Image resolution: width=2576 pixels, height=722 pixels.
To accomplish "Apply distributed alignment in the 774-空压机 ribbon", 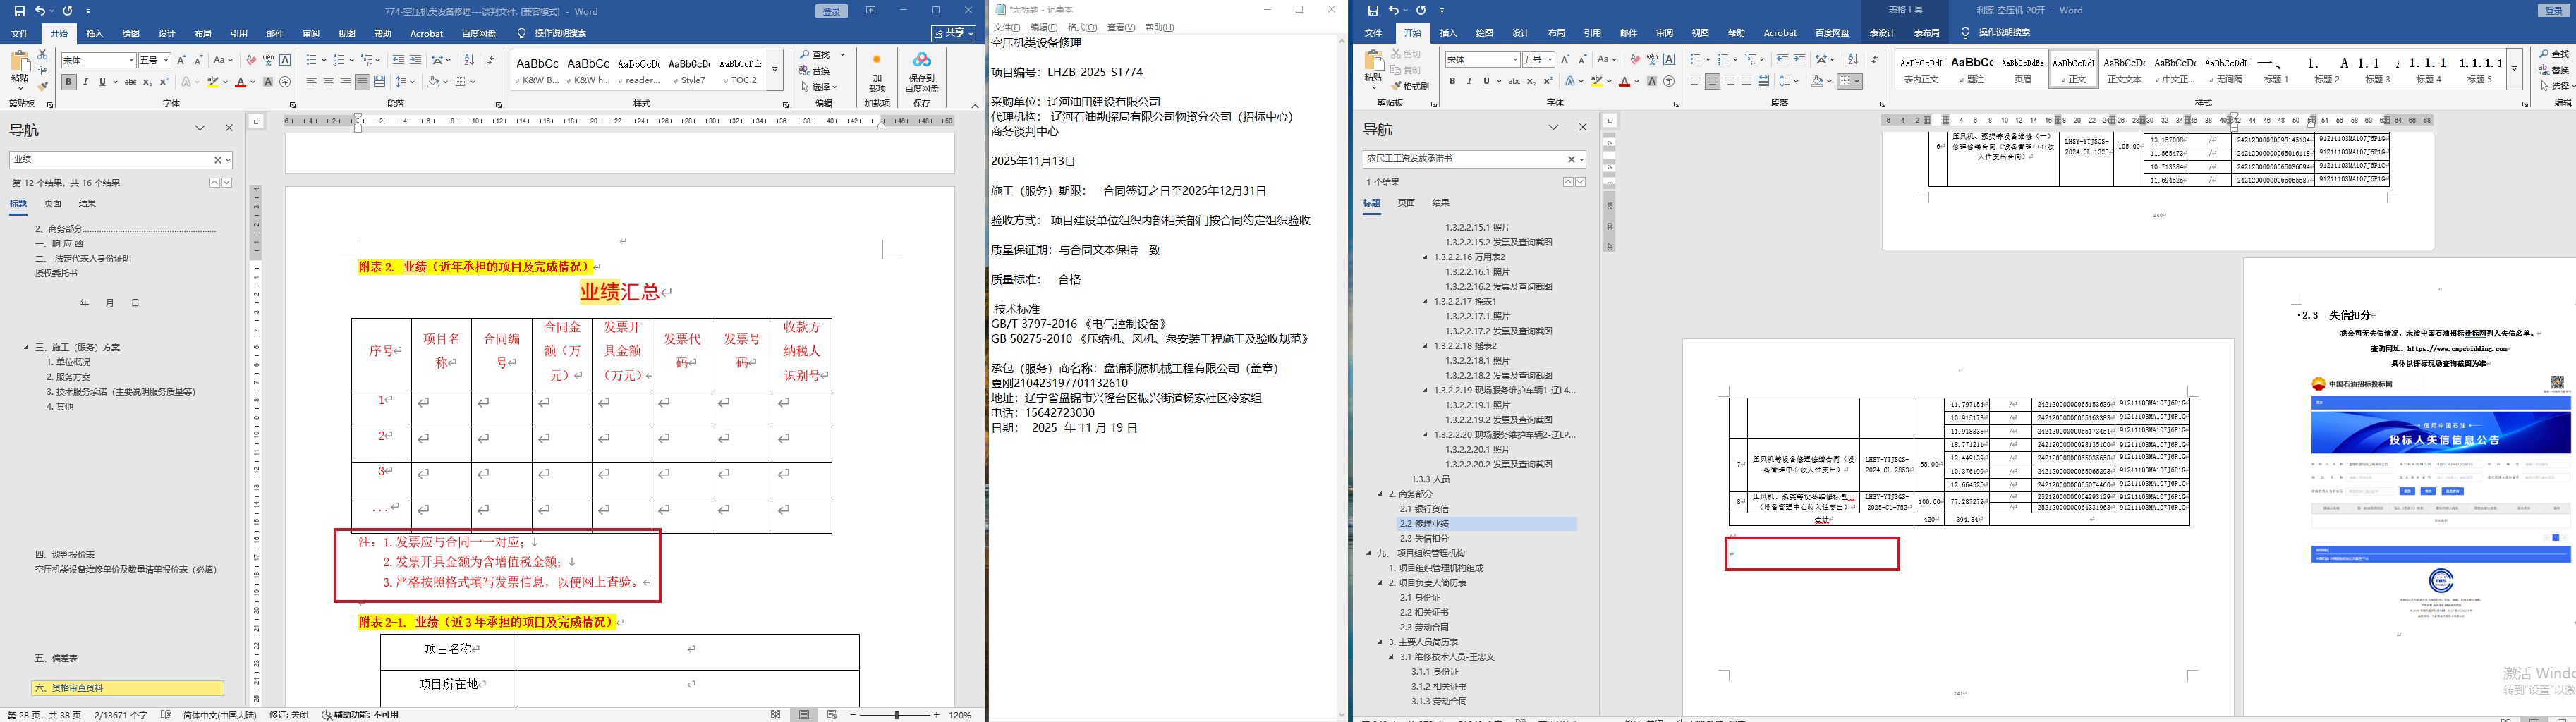I will coord(379,82).
